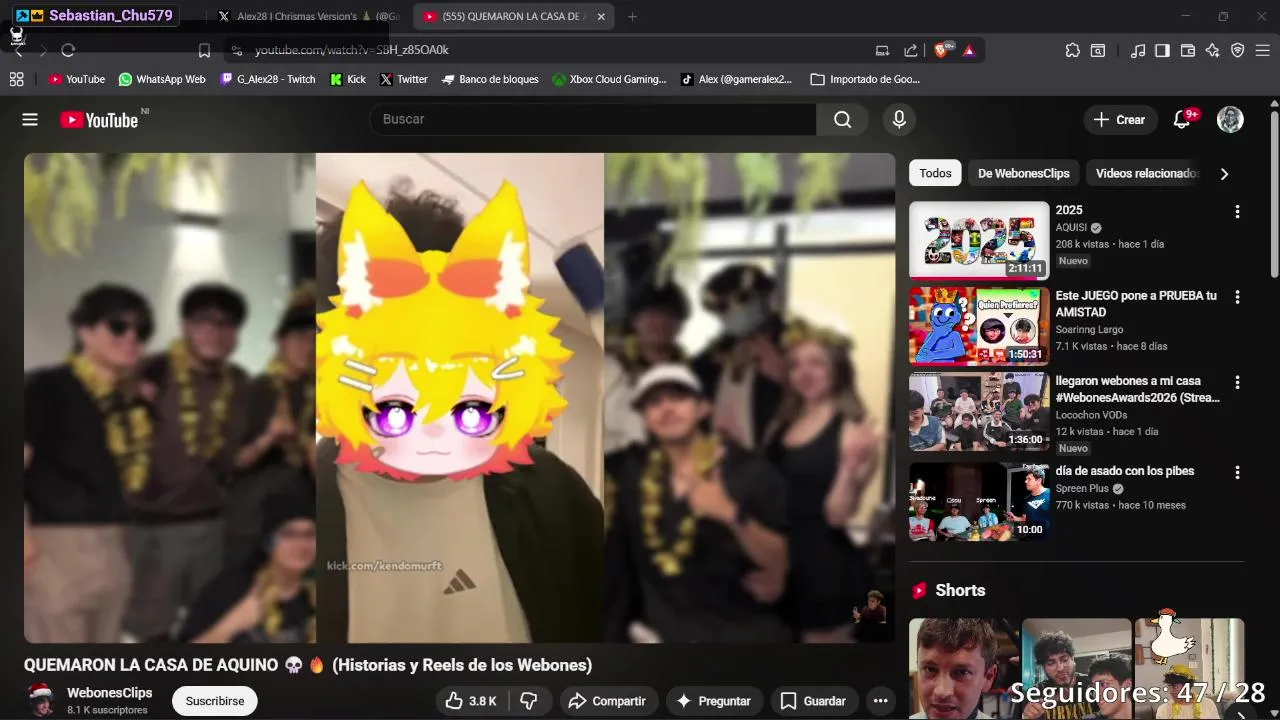Image resolution: width=1280 pixels, height=720 pixels.
Task: Open Brave Playlist music note icon
Action: click(x=1138, y=50)
